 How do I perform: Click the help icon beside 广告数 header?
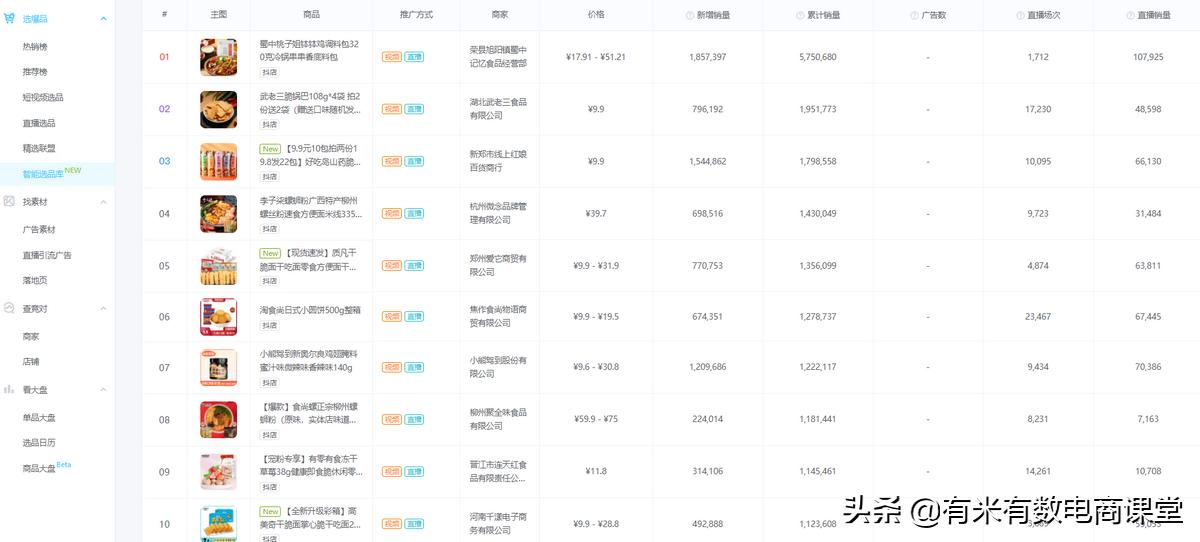pos(914,15)
